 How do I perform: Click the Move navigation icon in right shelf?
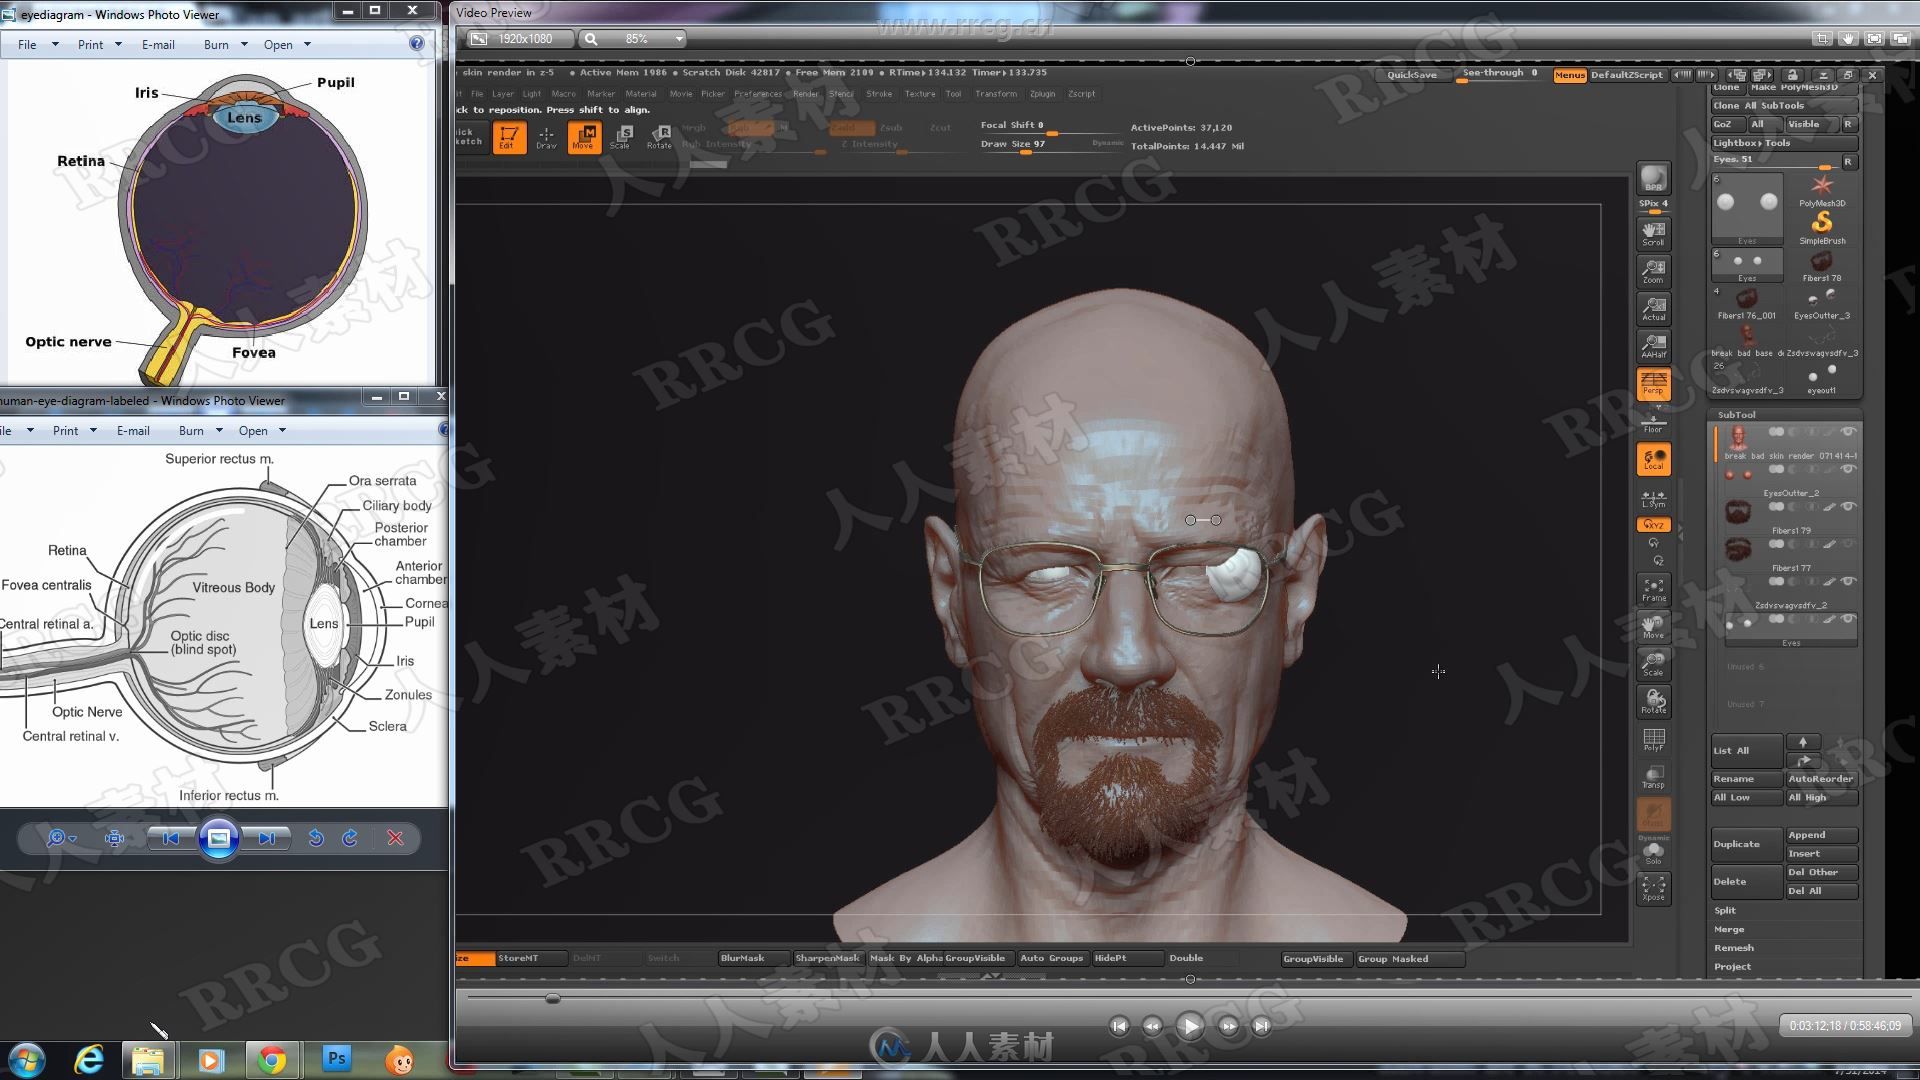[x=1653, y=627]
